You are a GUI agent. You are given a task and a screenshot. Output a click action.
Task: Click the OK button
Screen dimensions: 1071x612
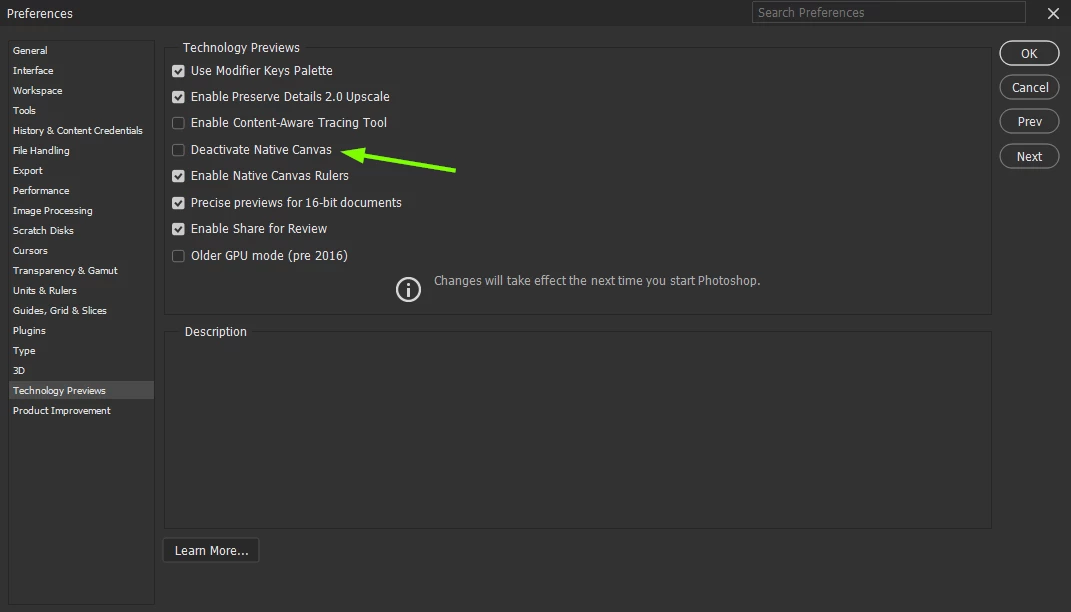point(1029,53)
